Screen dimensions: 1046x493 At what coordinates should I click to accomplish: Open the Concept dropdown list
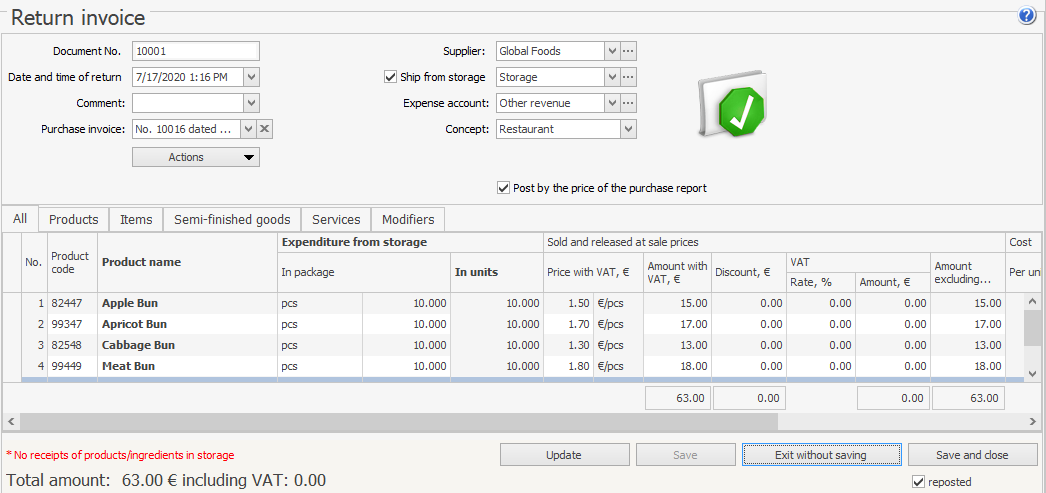[628, 129]
